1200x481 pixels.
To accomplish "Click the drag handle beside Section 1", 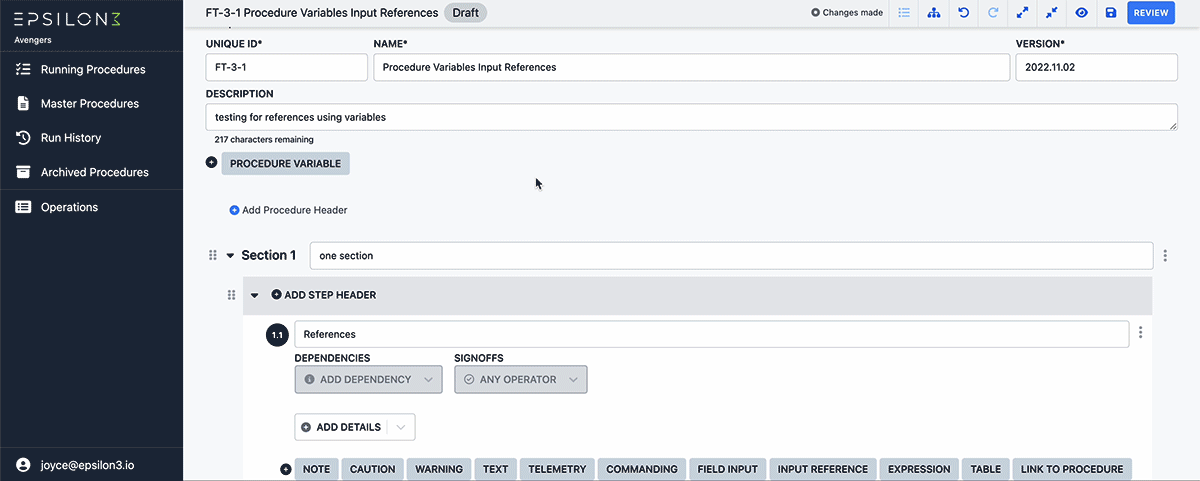I will [x=212, y=255].
